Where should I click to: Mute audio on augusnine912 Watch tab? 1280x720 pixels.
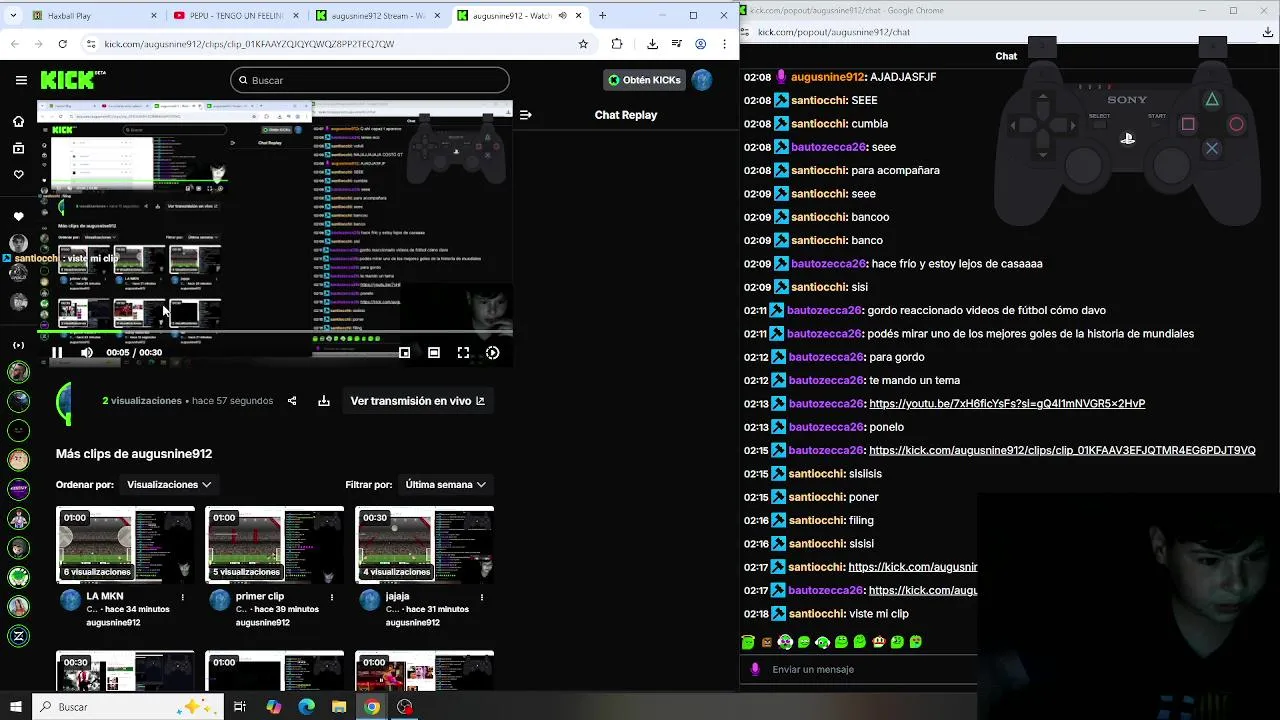point(562,15)
